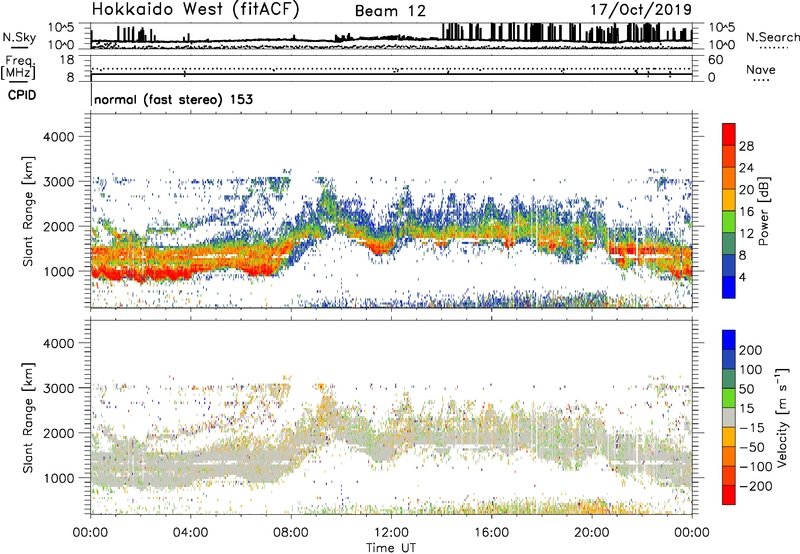Click the 'Velocity [m s⁻¹]' colorbar label
The width and height of the screenshot is (800, 554).
(781, 417)
